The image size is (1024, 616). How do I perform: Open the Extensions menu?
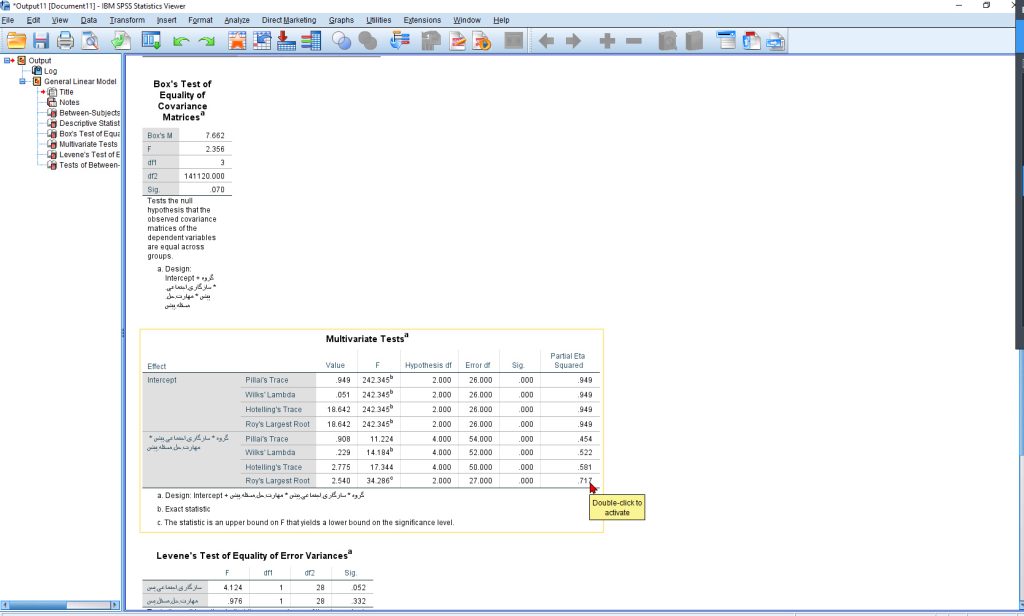click(x=422, y=20)
